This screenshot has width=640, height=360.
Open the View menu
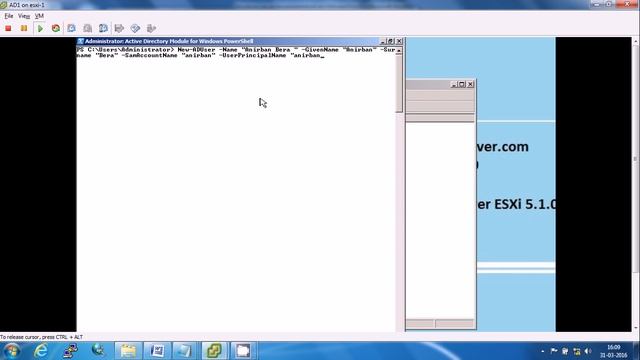[24, 16]
